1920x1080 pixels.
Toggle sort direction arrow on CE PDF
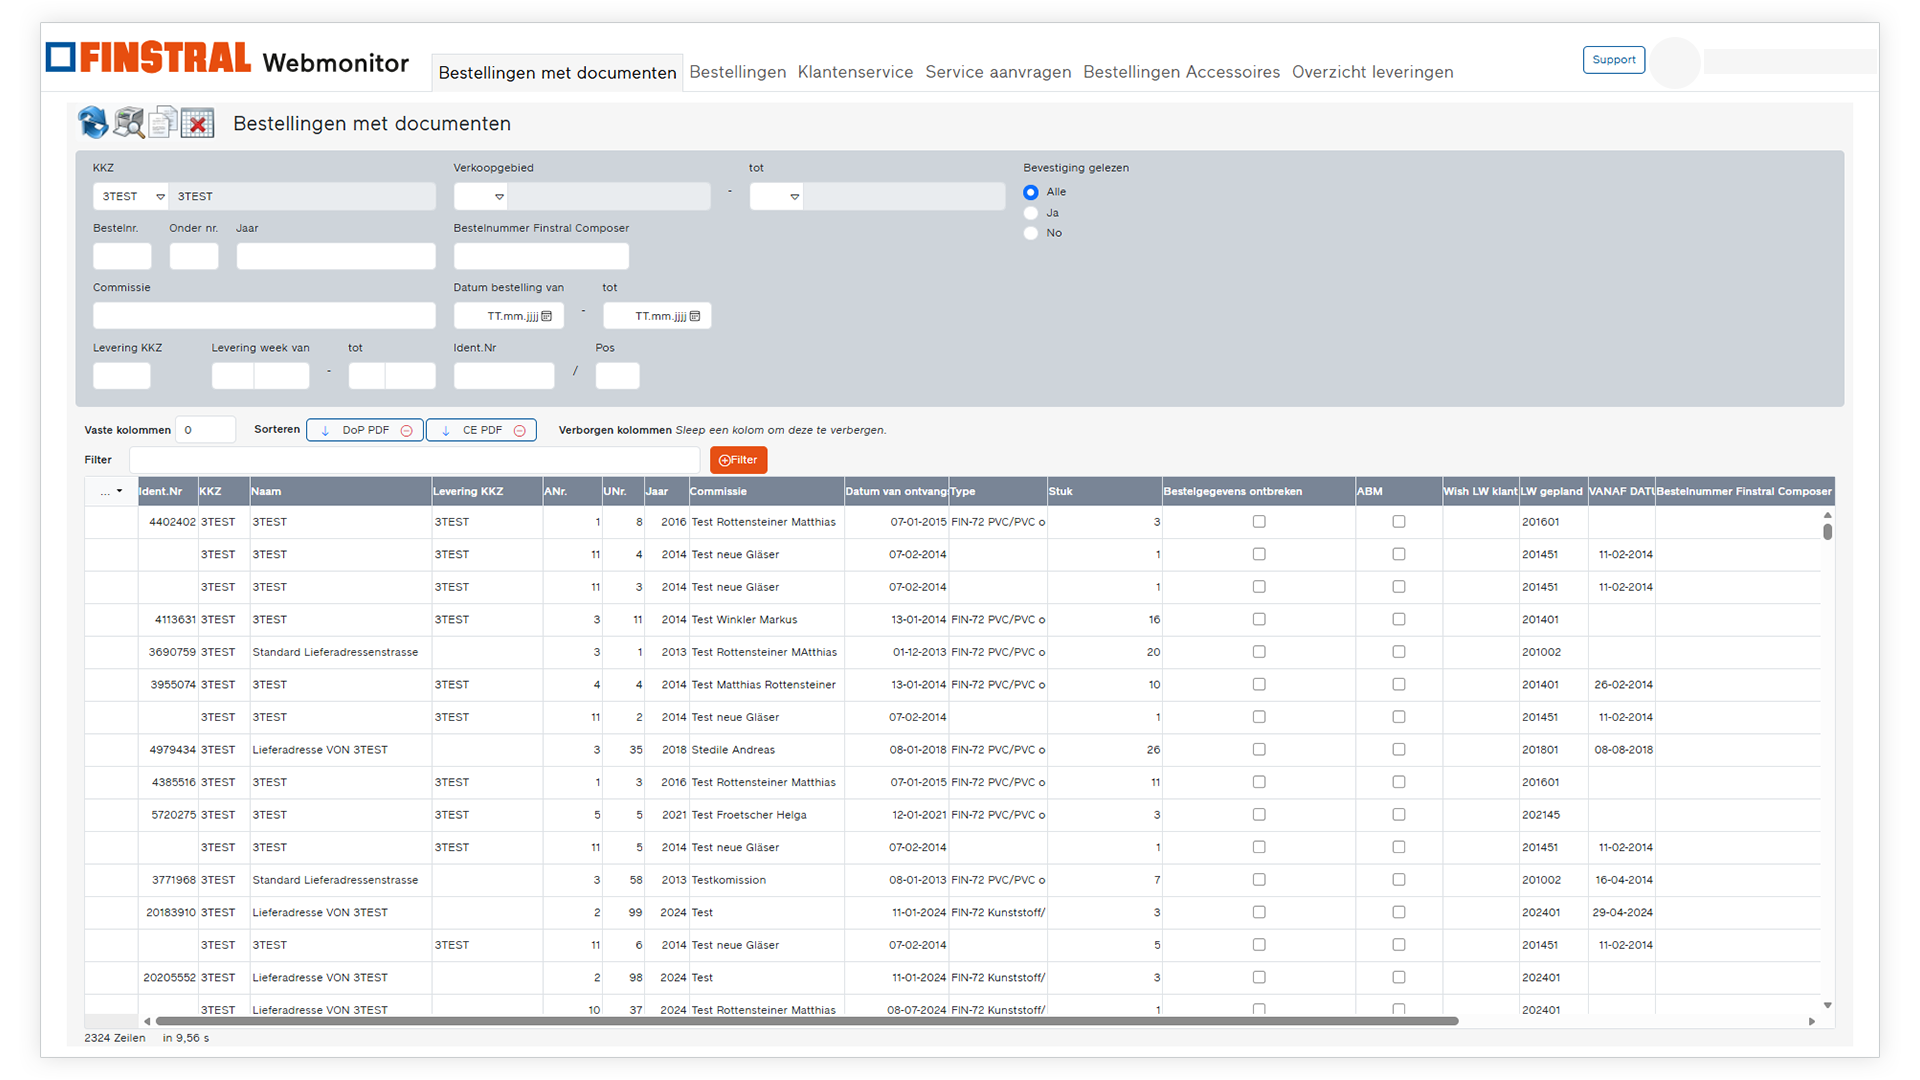tap(446, 431)
